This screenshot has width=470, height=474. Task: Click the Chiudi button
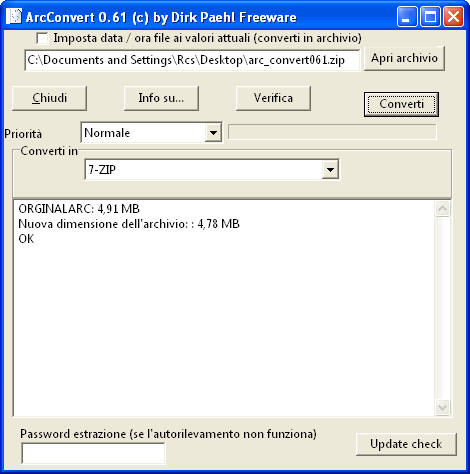49,98
